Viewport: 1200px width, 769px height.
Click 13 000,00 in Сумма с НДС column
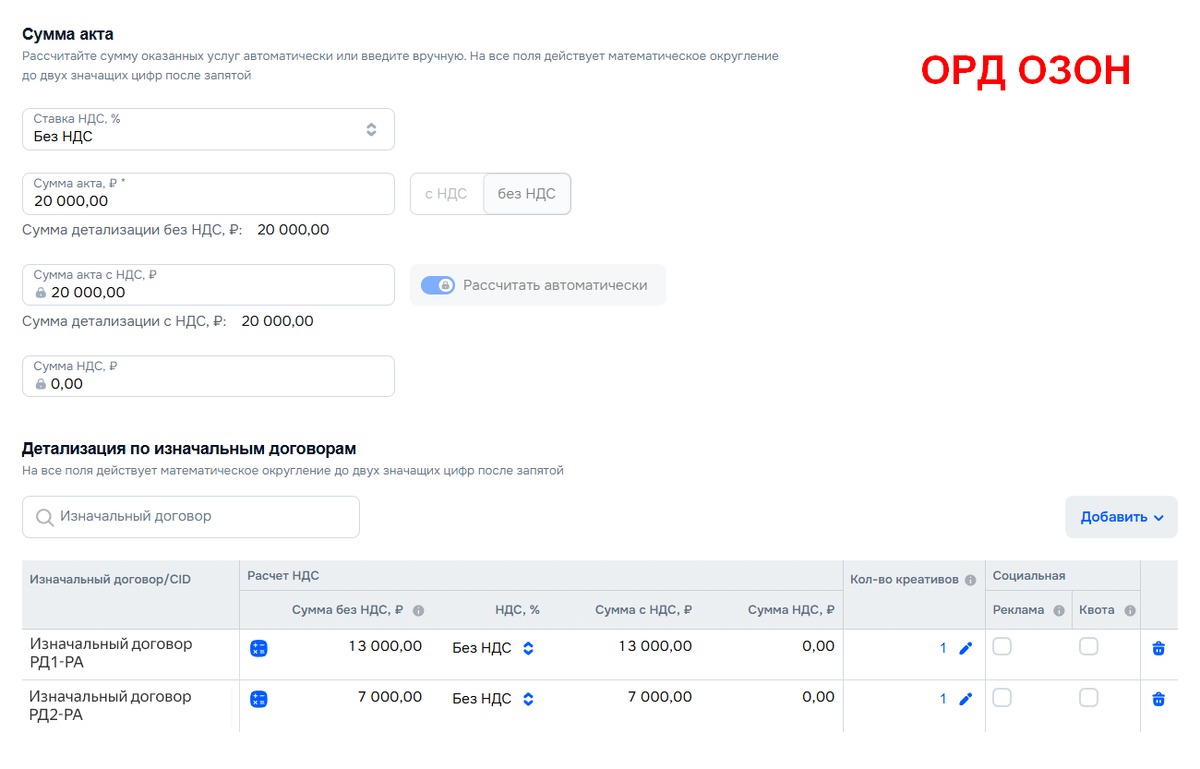click(x=655, y=646)
